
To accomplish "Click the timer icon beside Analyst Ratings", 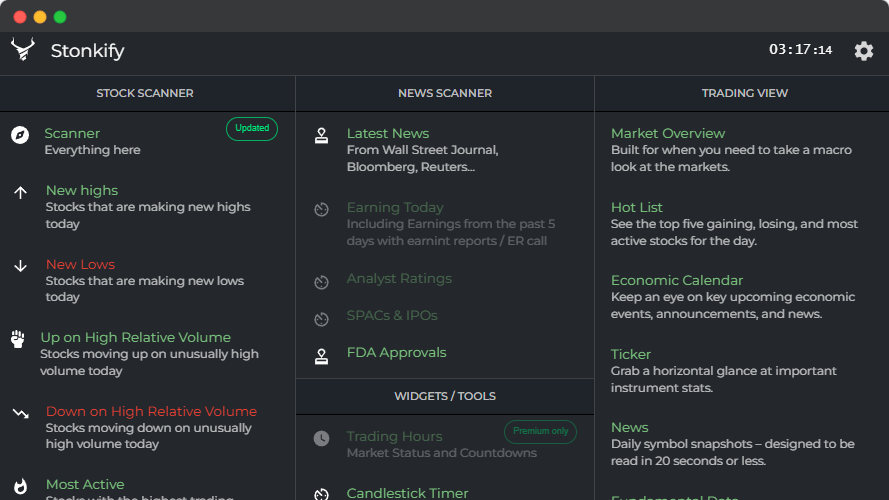I will coord(321,282).
